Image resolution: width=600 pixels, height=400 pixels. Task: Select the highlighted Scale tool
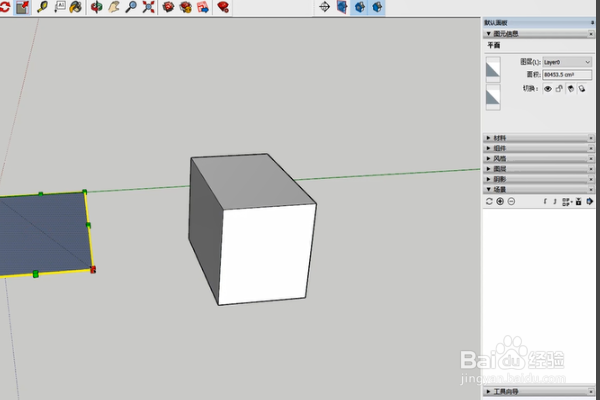23,7
